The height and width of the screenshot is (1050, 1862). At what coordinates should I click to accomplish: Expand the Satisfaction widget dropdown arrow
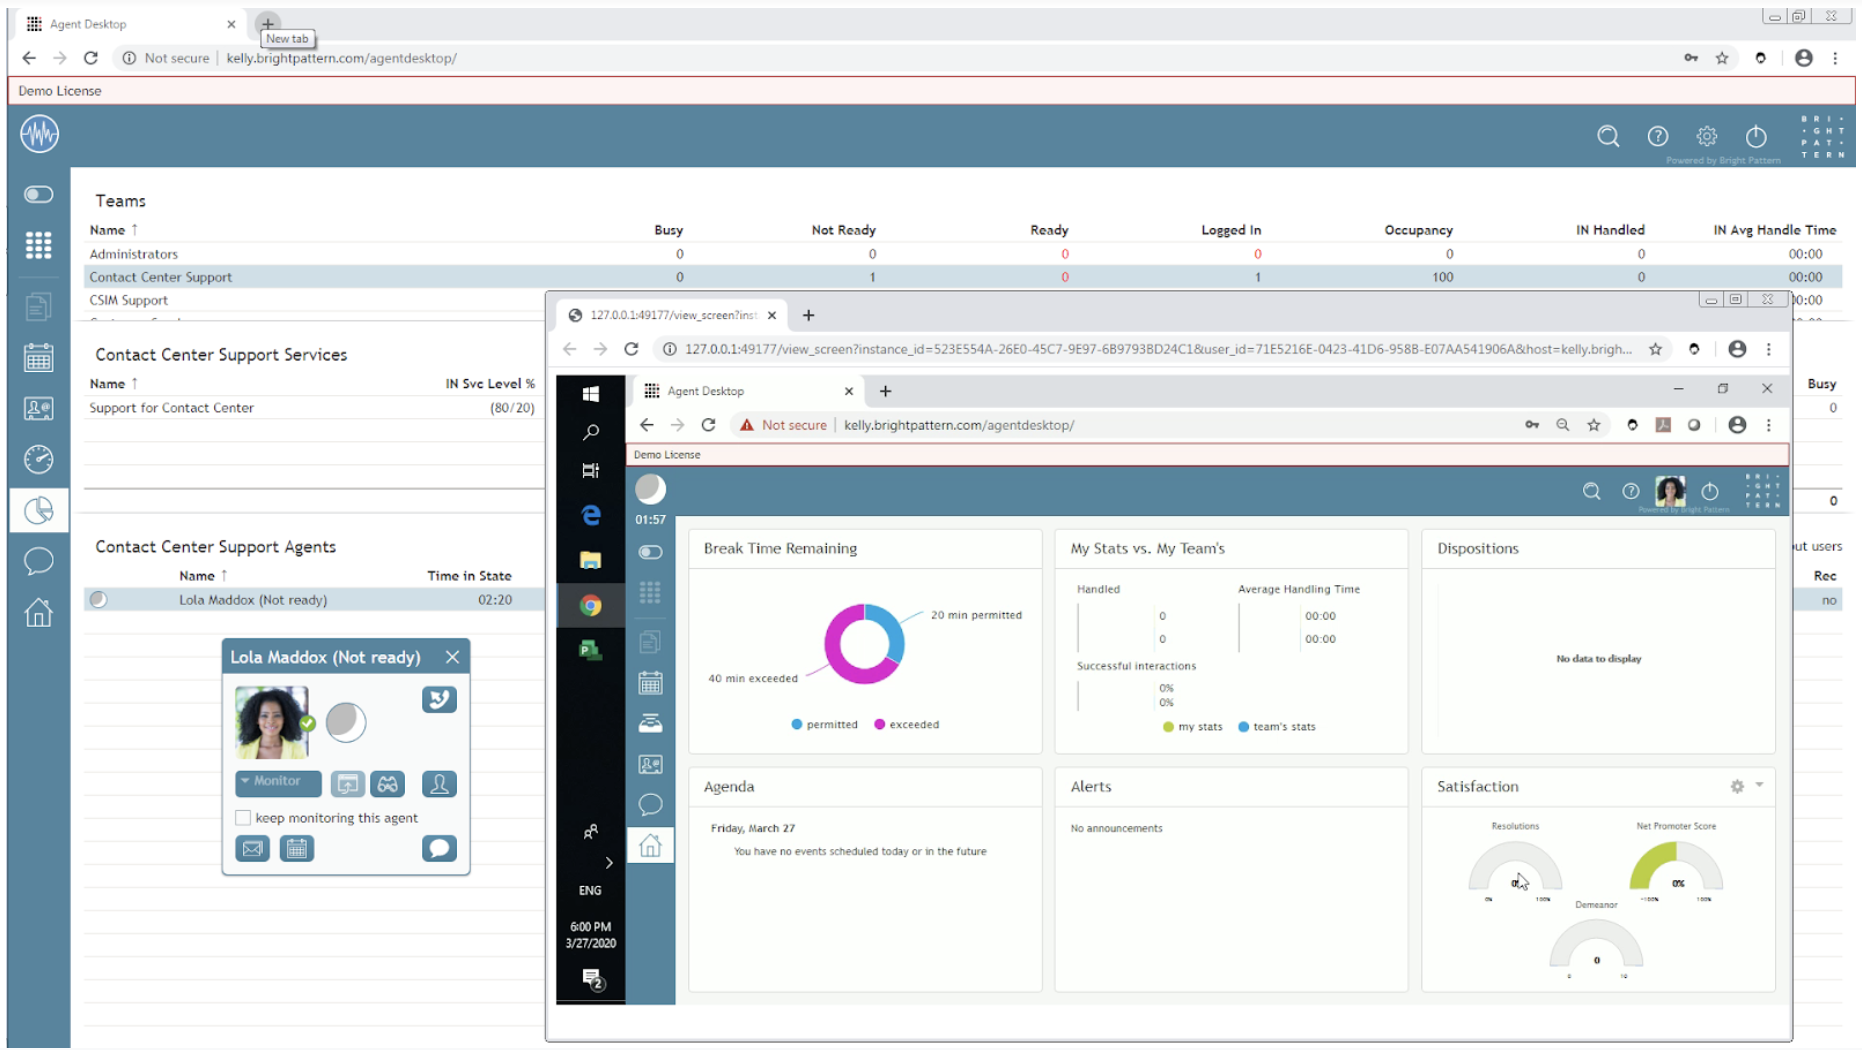point(1759,786)
